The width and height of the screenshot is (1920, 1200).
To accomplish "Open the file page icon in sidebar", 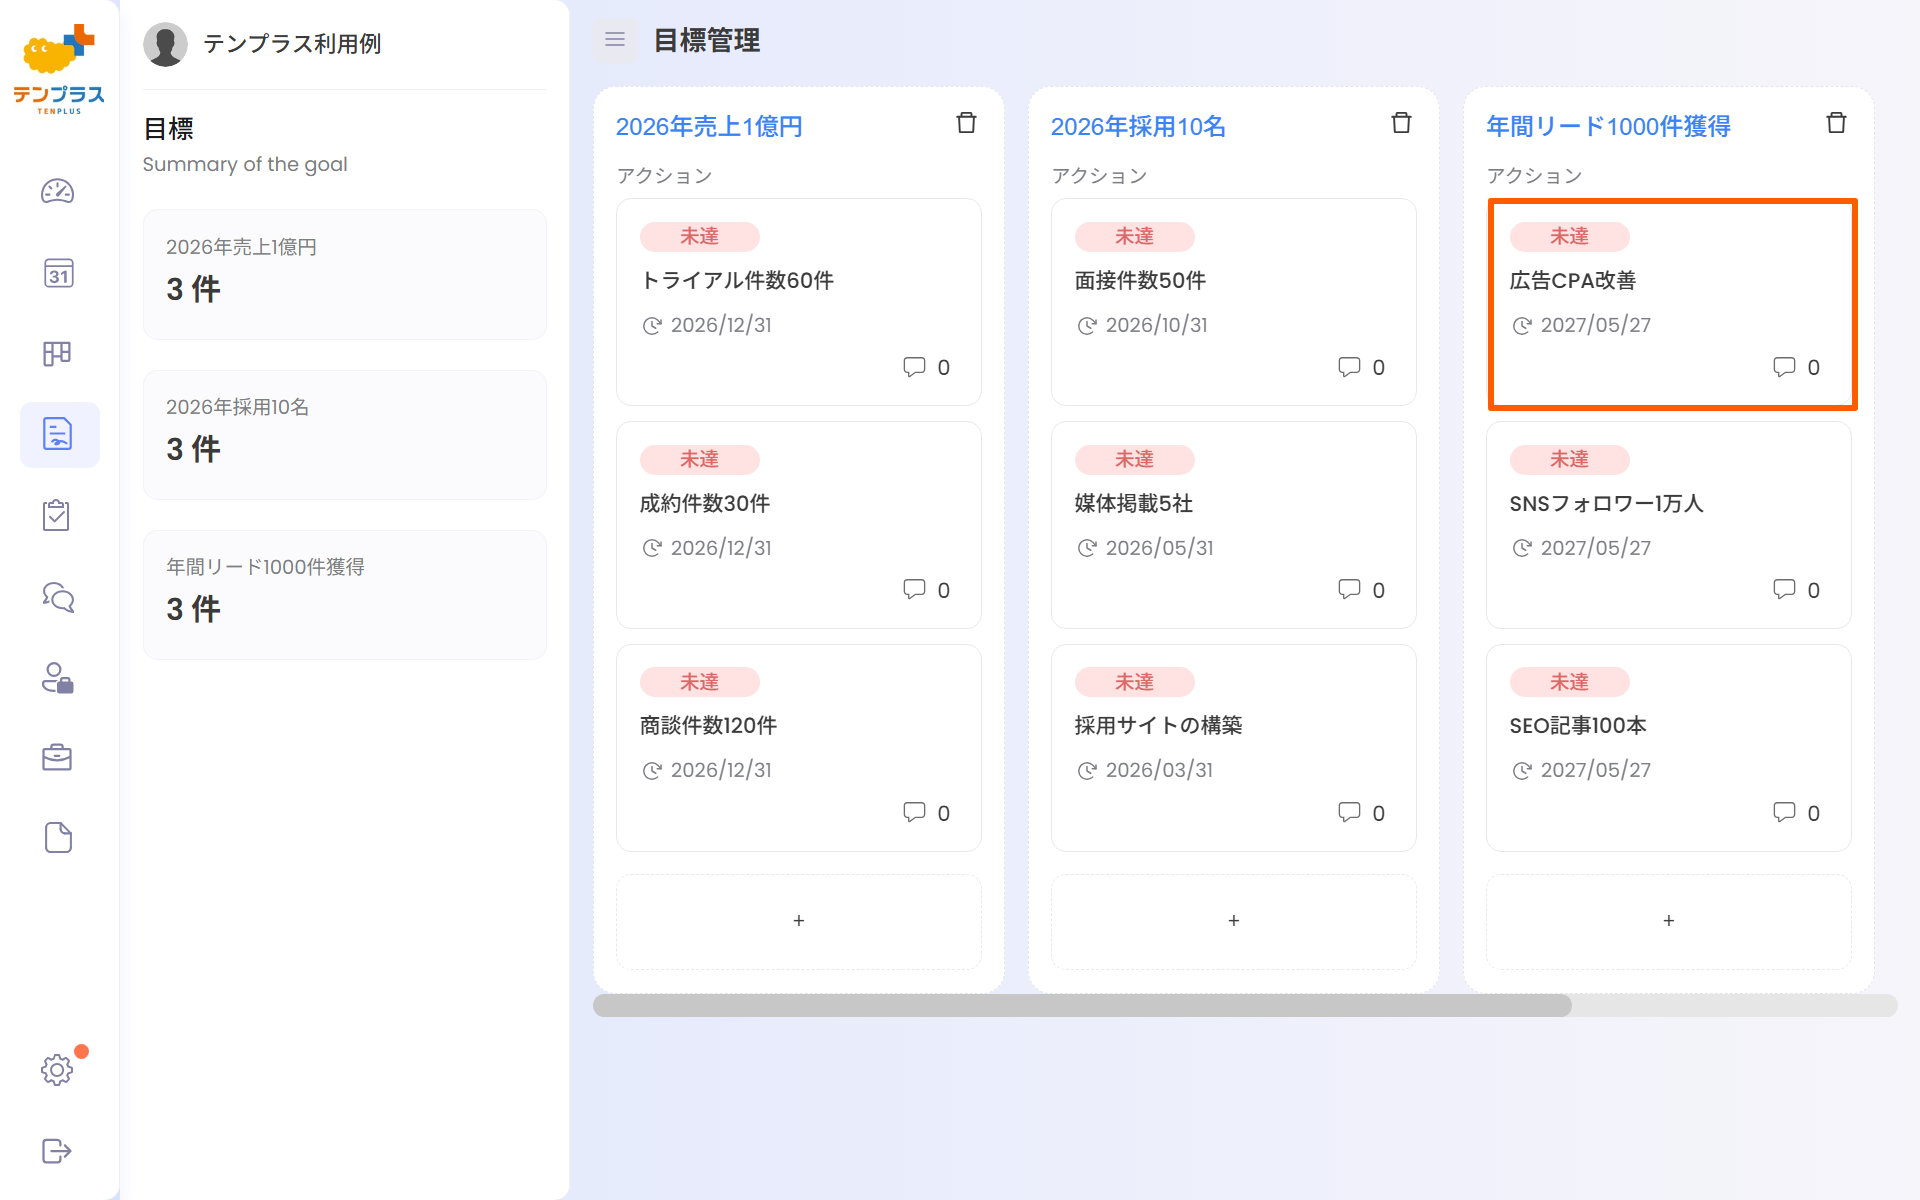I will (58, 838).
